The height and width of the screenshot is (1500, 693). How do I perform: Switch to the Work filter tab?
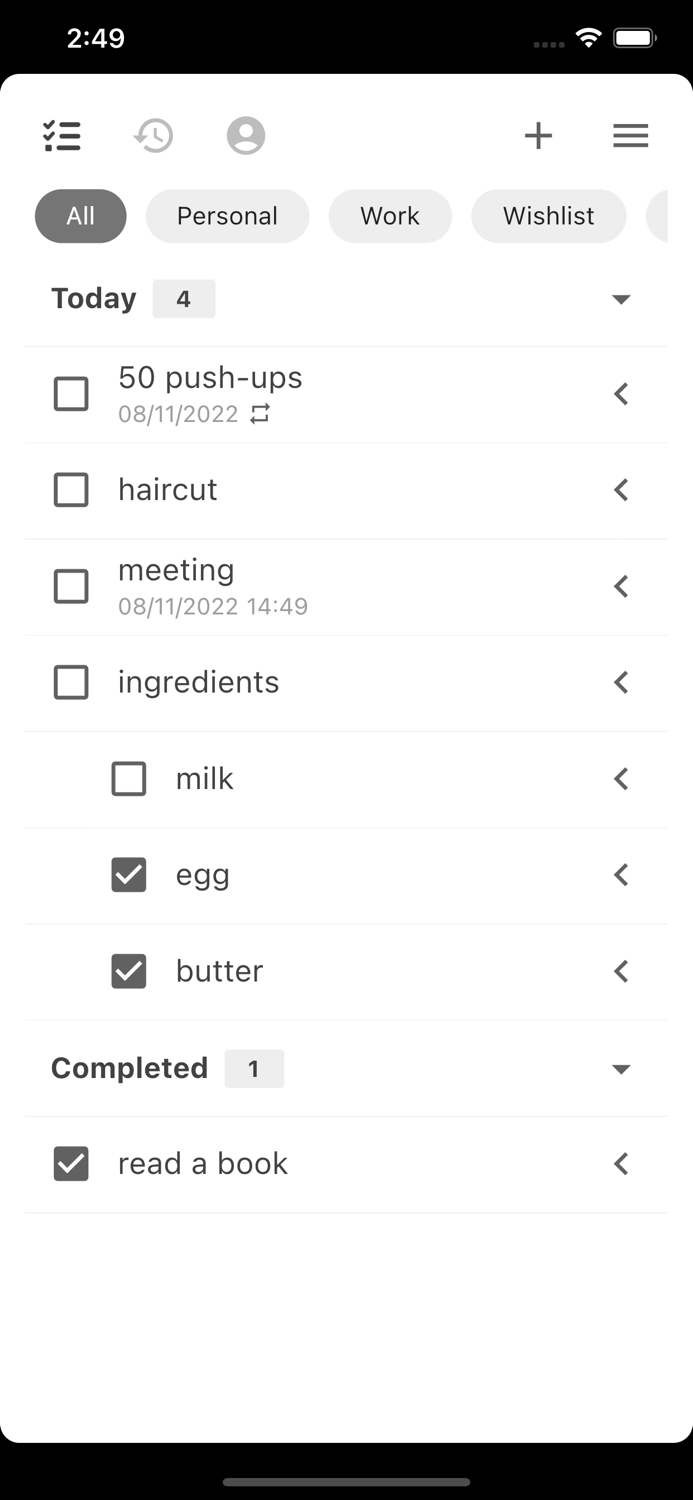click(x=390, y=215)
